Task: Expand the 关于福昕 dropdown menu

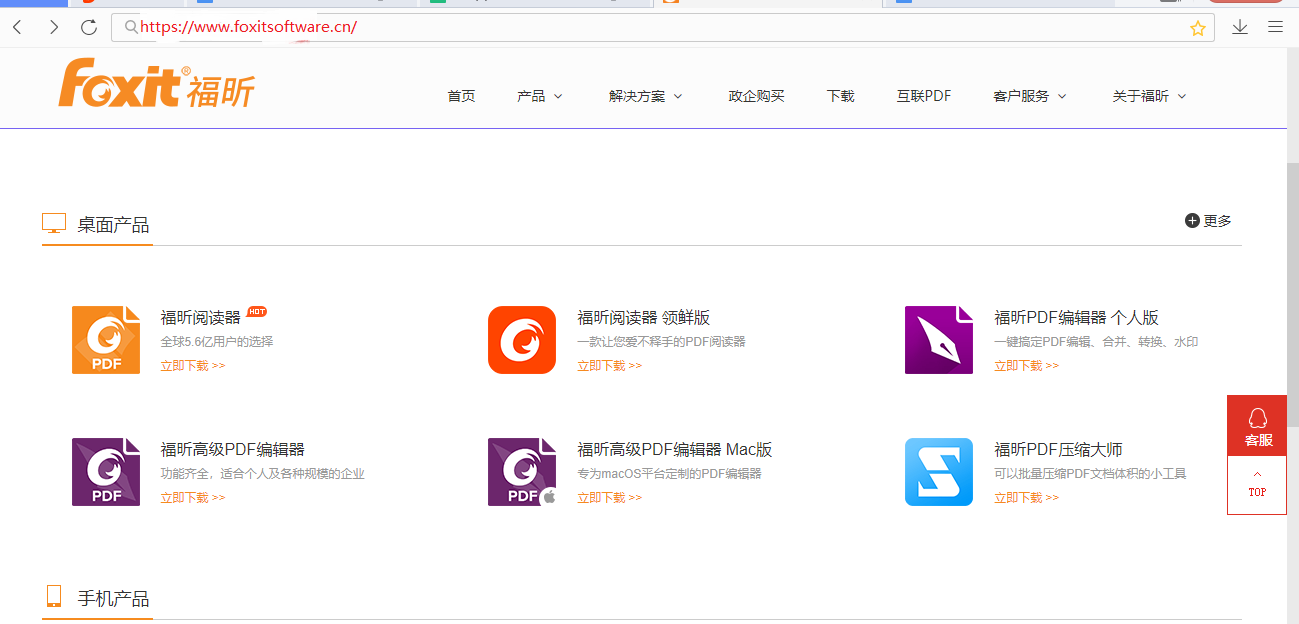Action: click(1149, 96)
